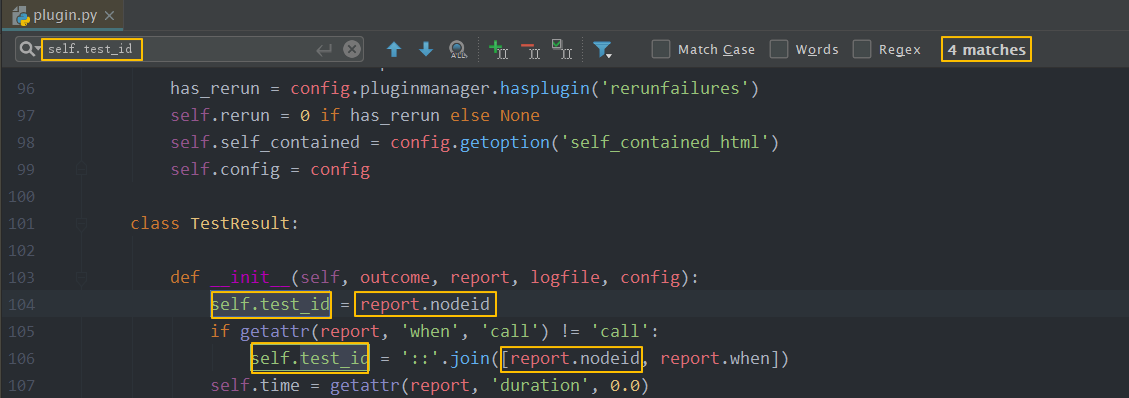
Task: Enable the Regex checkbox
Action: pyautogui.click(x=862, y=50)
